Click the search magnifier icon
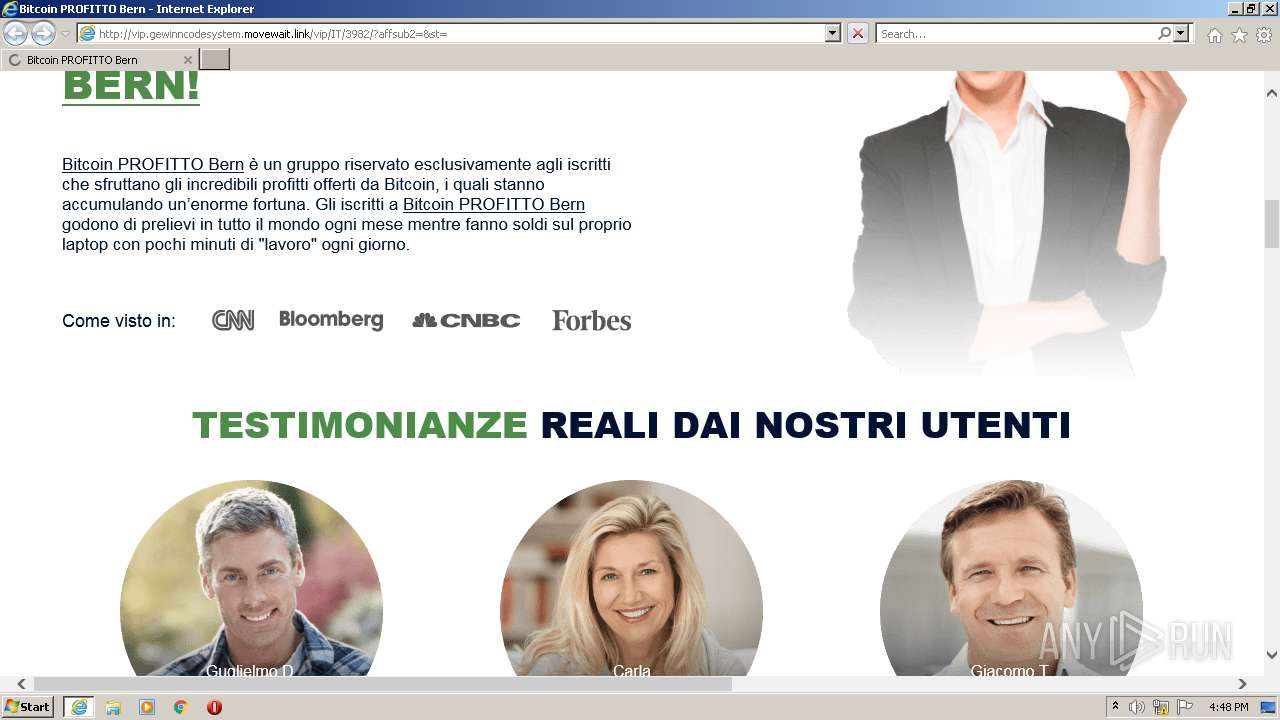 (1164, 34)
